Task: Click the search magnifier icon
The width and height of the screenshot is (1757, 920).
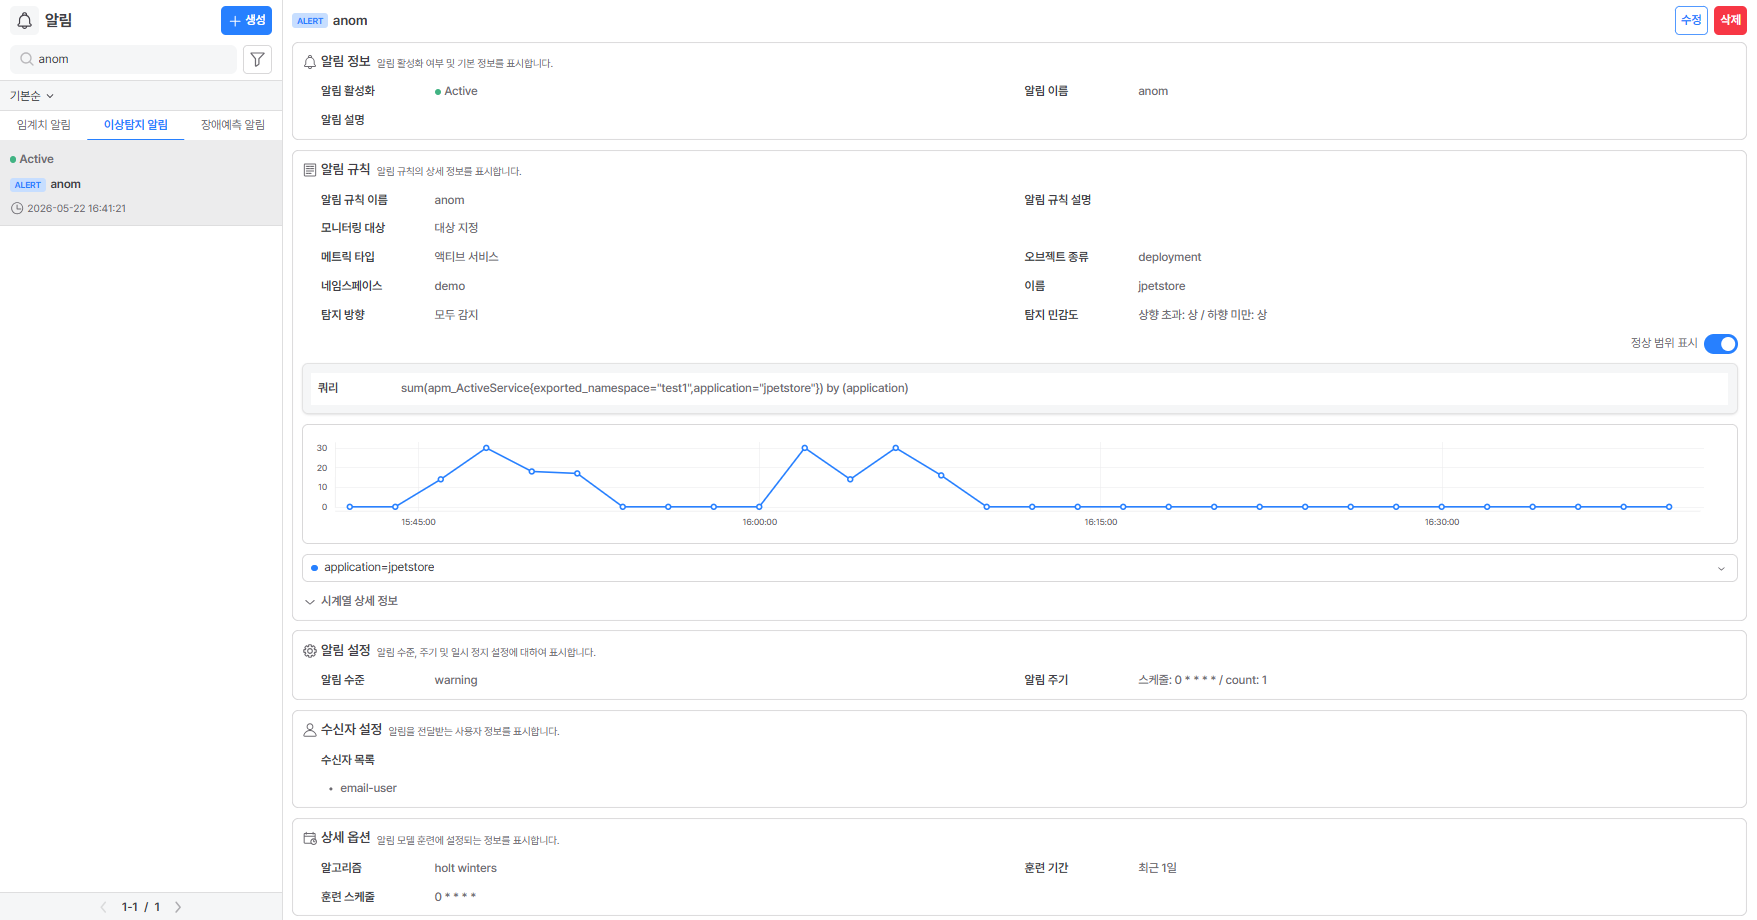Action: click(x=27, y=59)
